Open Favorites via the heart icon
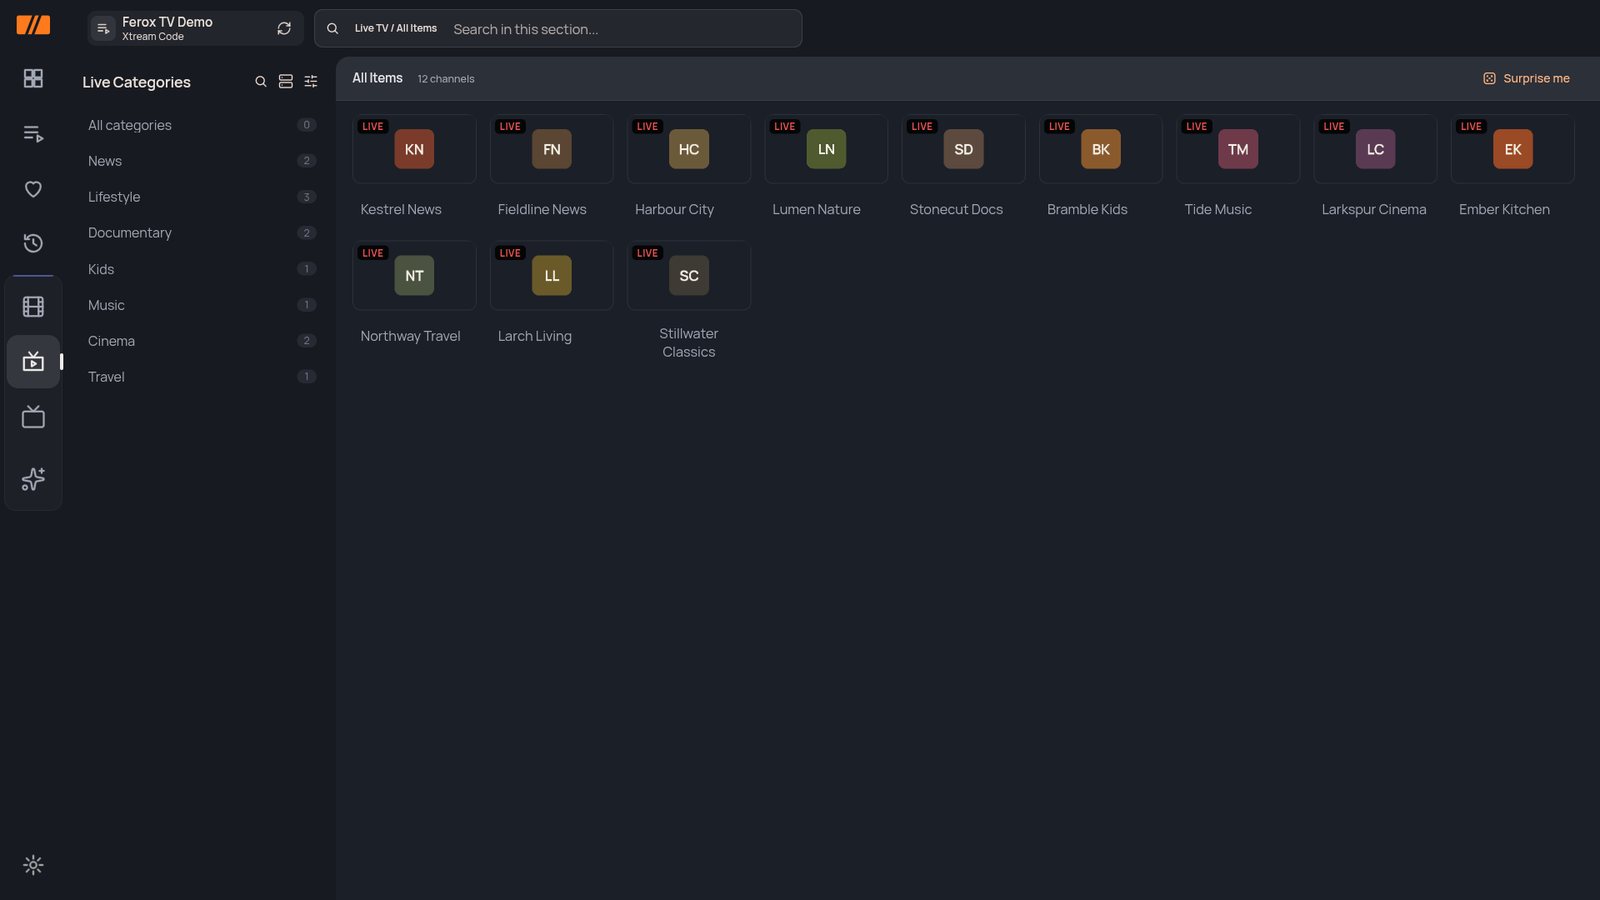The height and width of the screenshot is (900, 1600). [33, 189]
